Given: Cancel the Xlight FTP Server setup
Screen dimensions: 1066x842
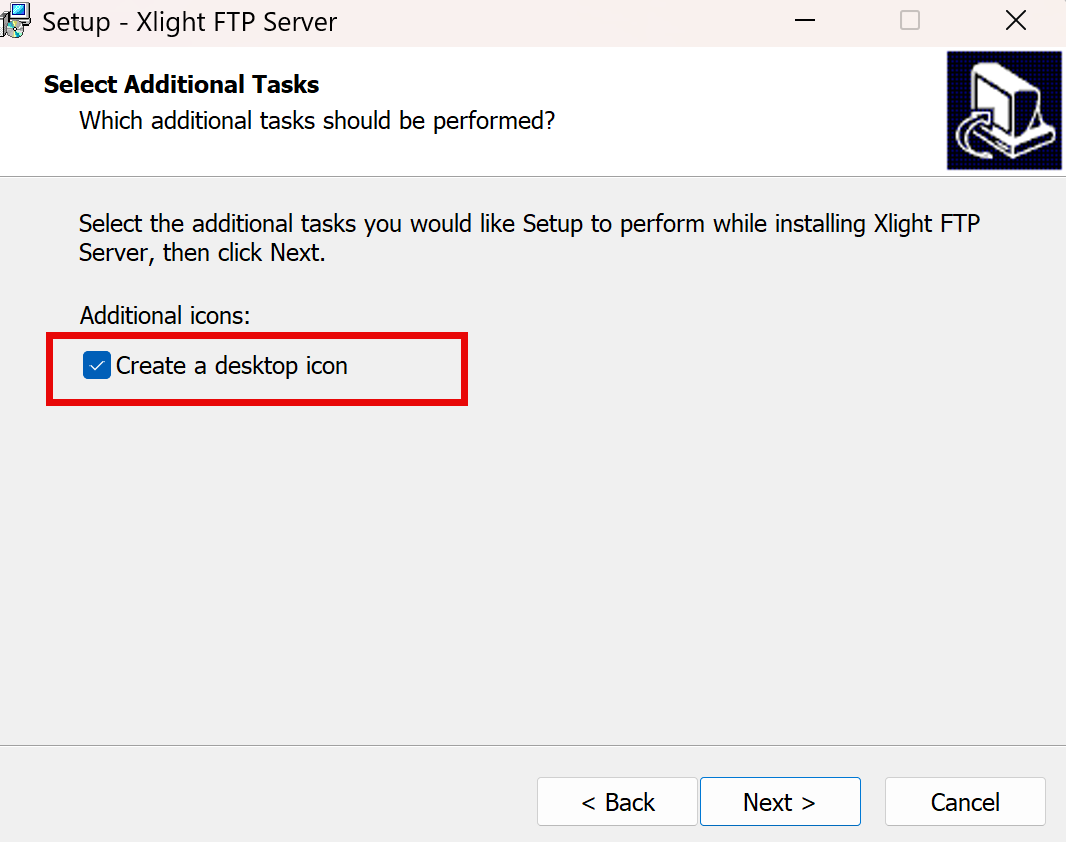Looking at the screenshot, I should [x=964, y=802].
